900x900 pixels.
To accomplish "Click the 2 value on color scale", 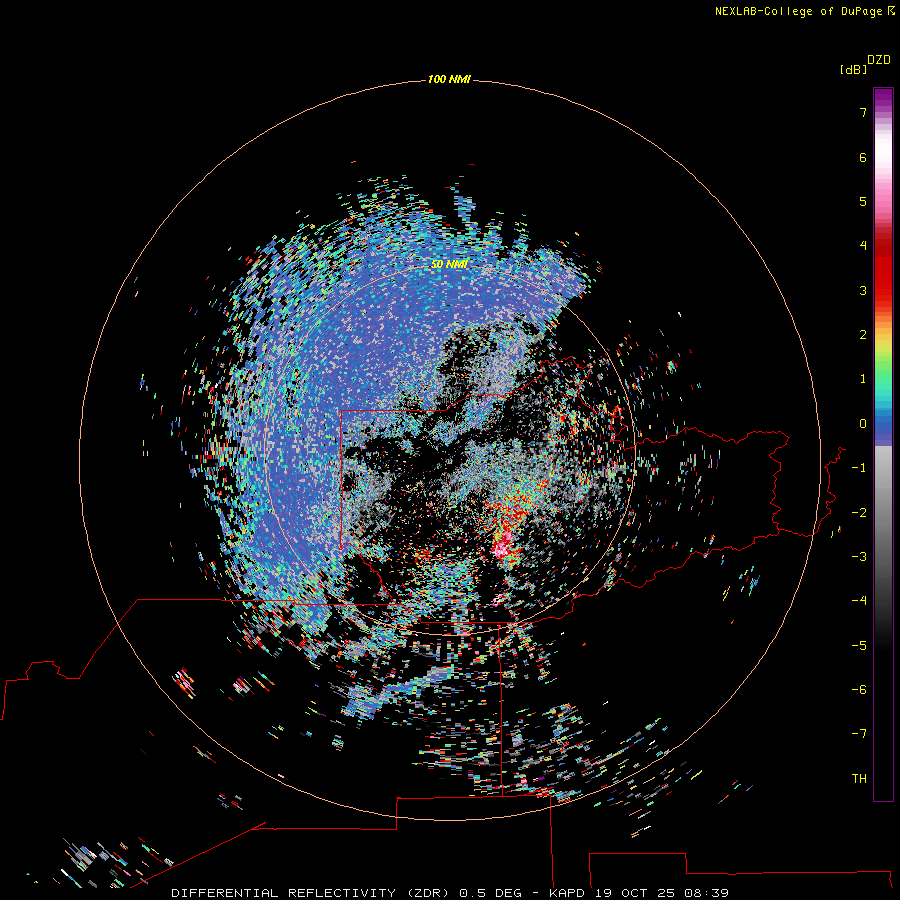I will [863, 335].
